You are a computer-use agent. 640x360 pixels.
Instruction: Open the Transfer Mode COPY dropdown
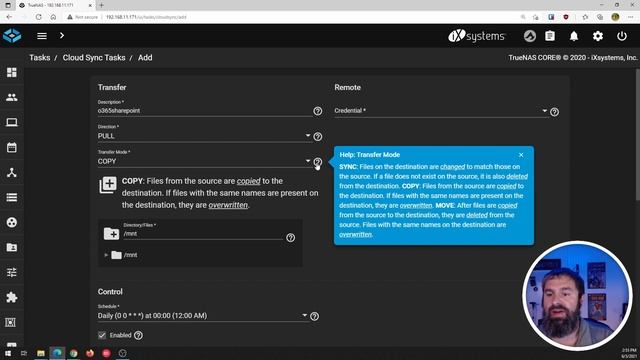(x=204, y=161)
